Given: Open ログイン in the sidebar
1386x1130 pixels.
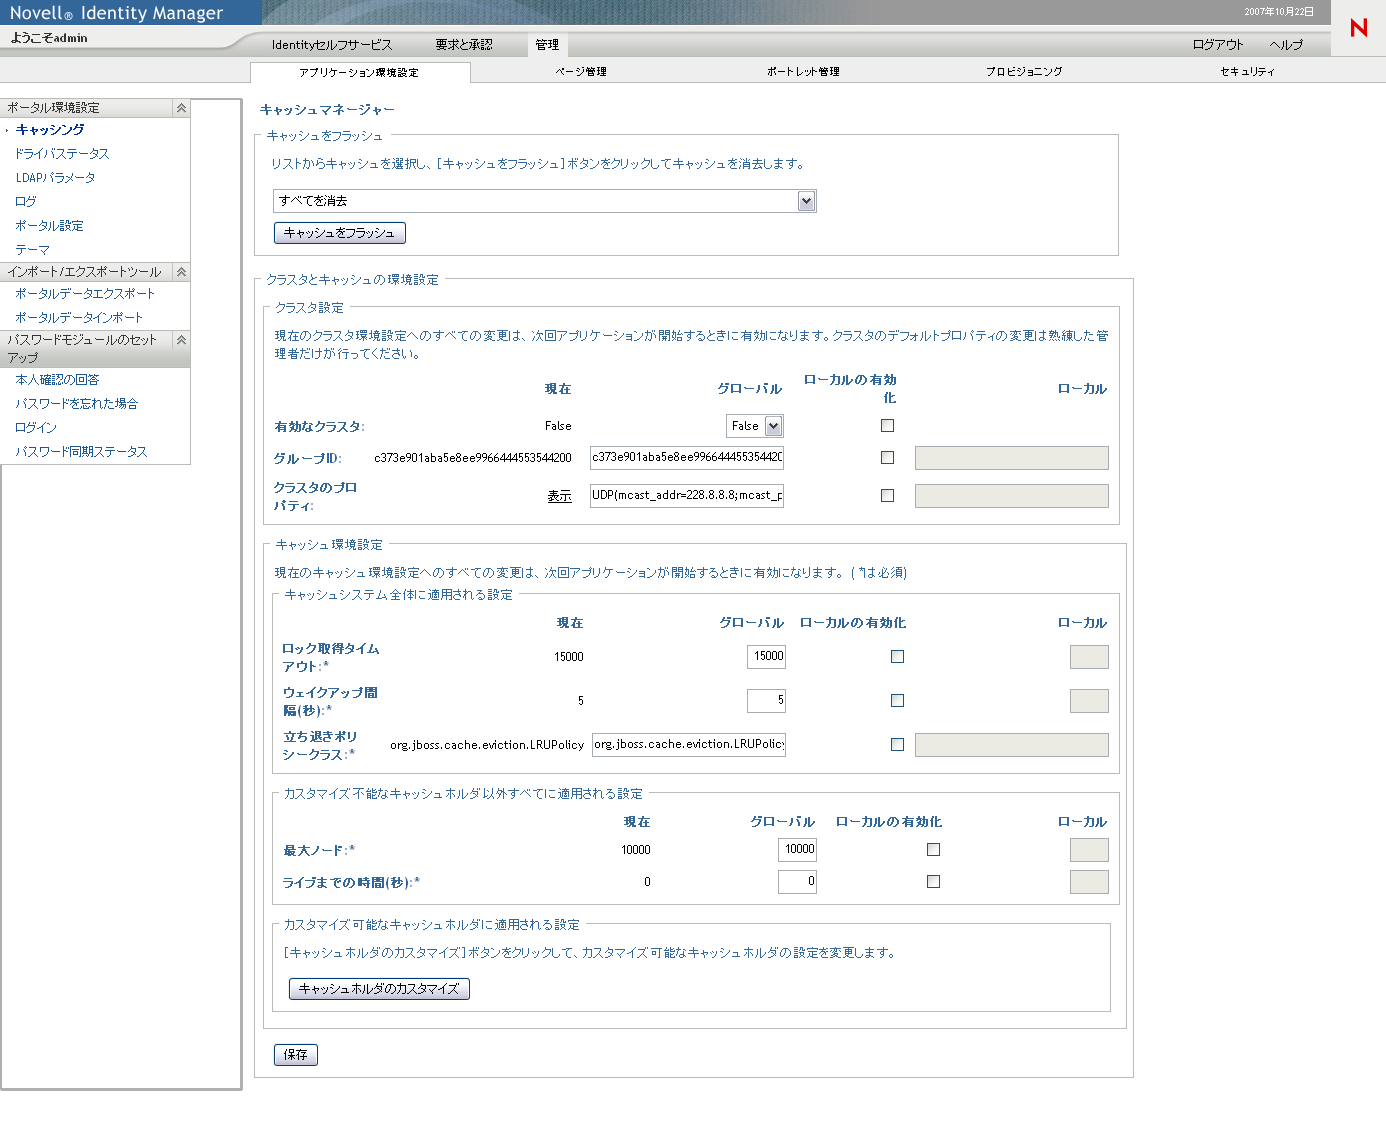Looking at the screenshot, I should coord(36,428).
